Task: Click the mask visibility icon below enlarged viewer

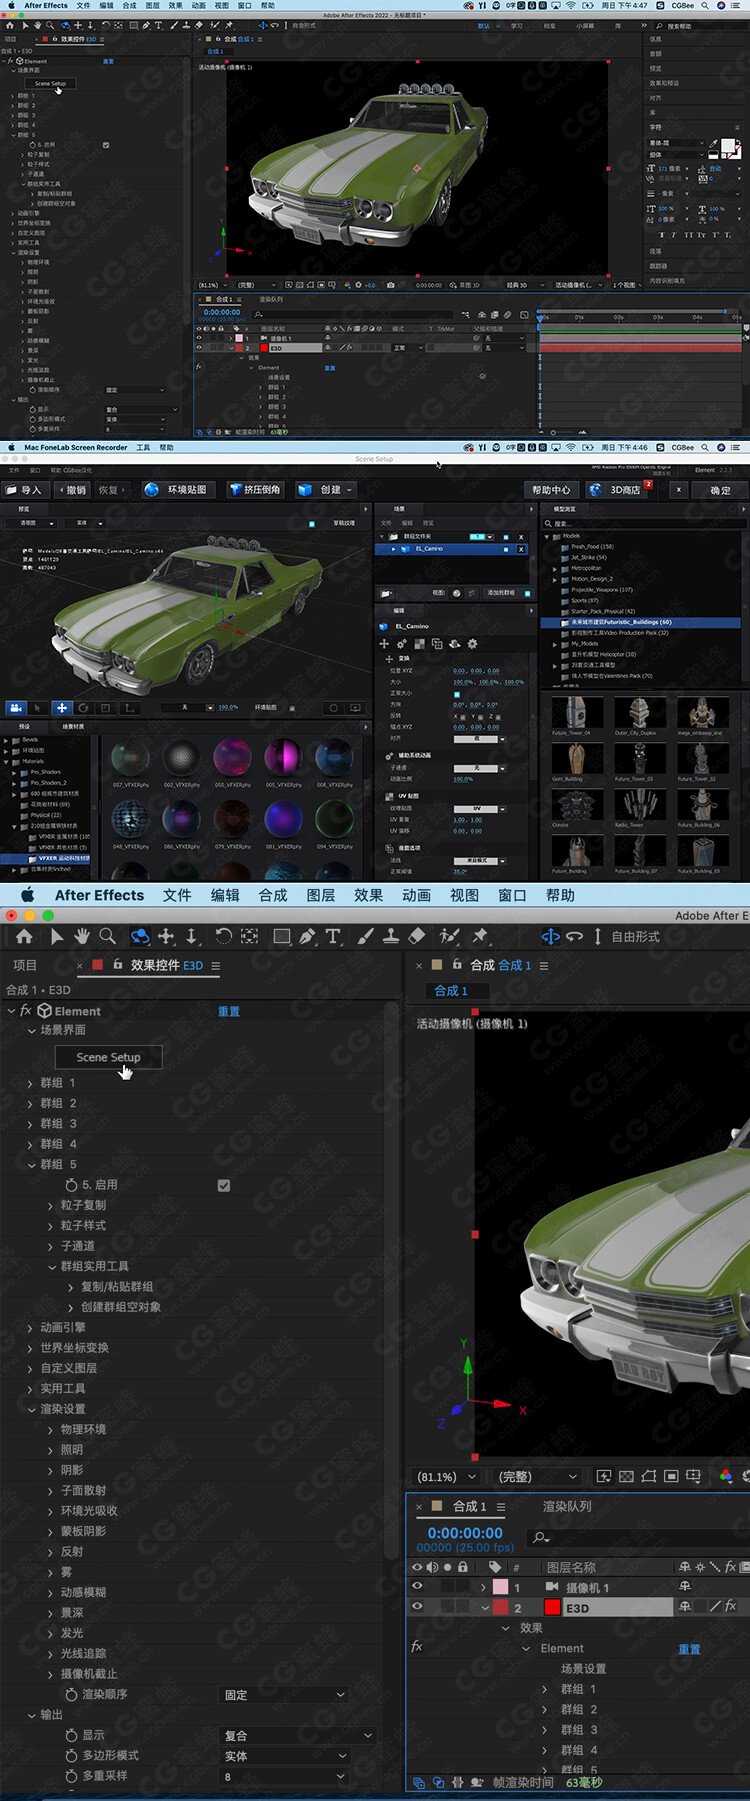Action: pos(649,1476)
